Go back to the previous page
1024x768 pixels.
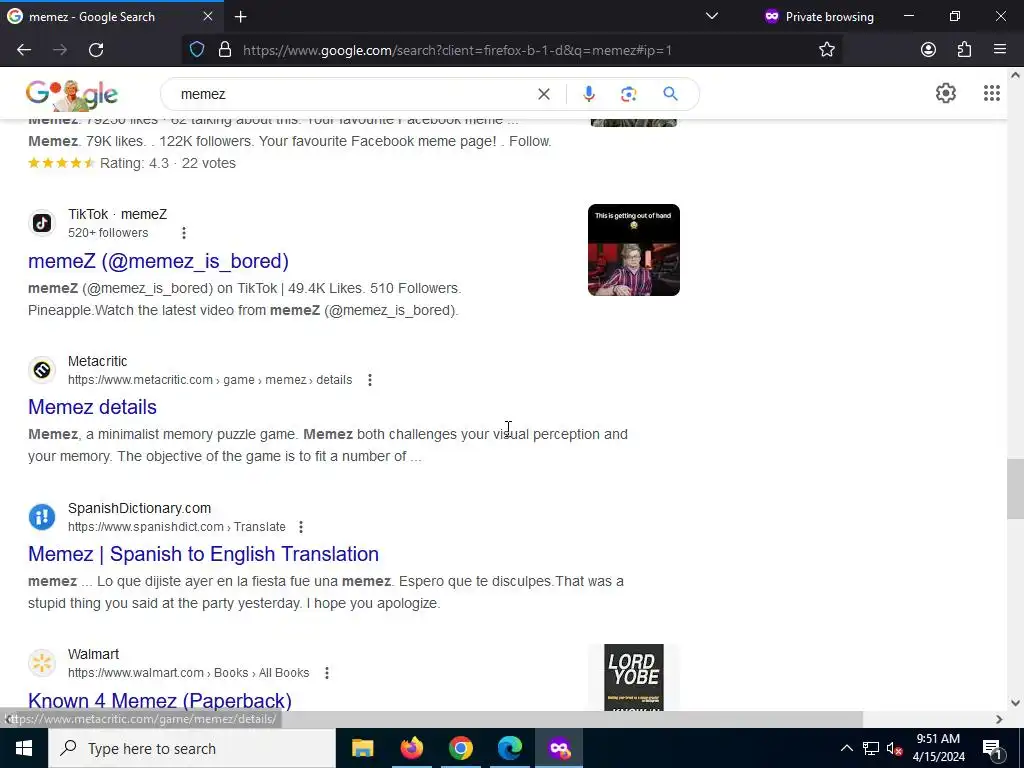tap(24, 50)
